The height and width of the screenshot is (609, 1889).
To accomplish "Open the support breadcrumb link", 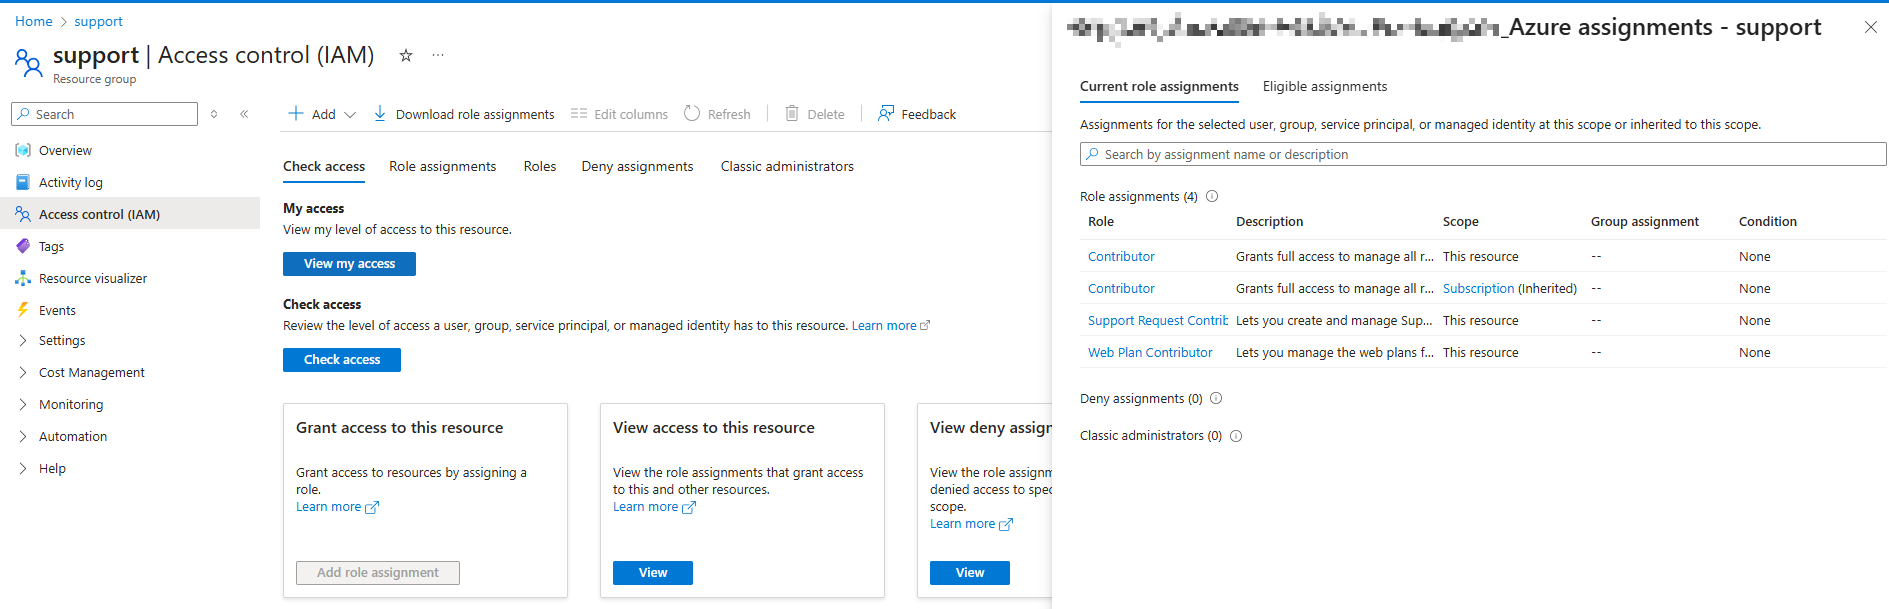I will (x=99, y=21).
